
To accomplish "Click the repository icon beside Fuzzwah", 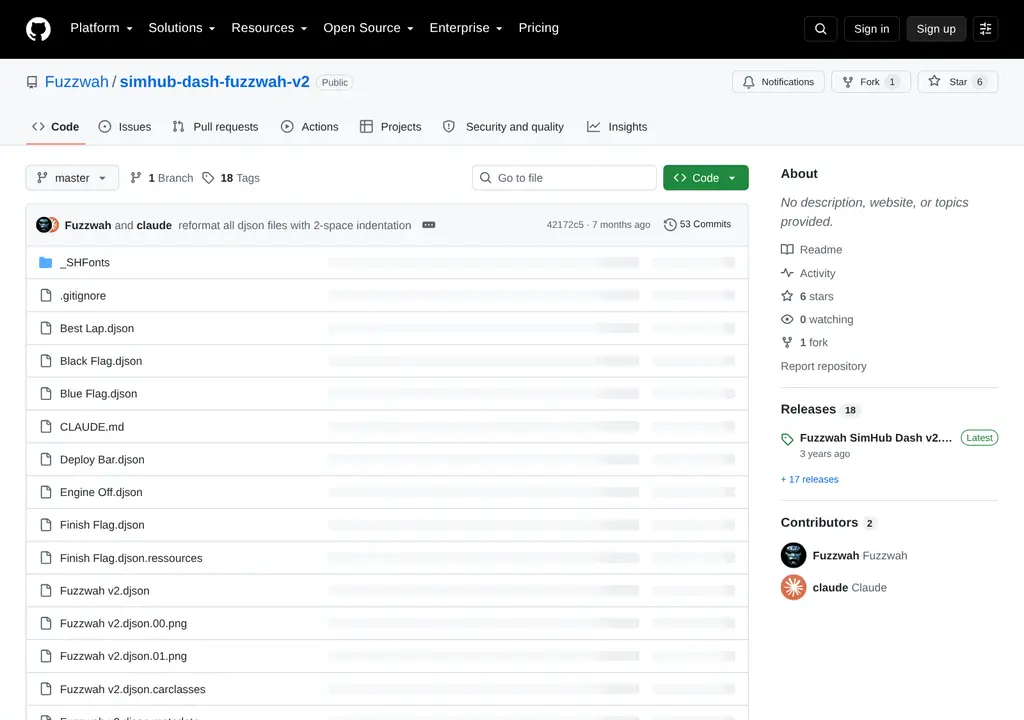I will (32, 82).
